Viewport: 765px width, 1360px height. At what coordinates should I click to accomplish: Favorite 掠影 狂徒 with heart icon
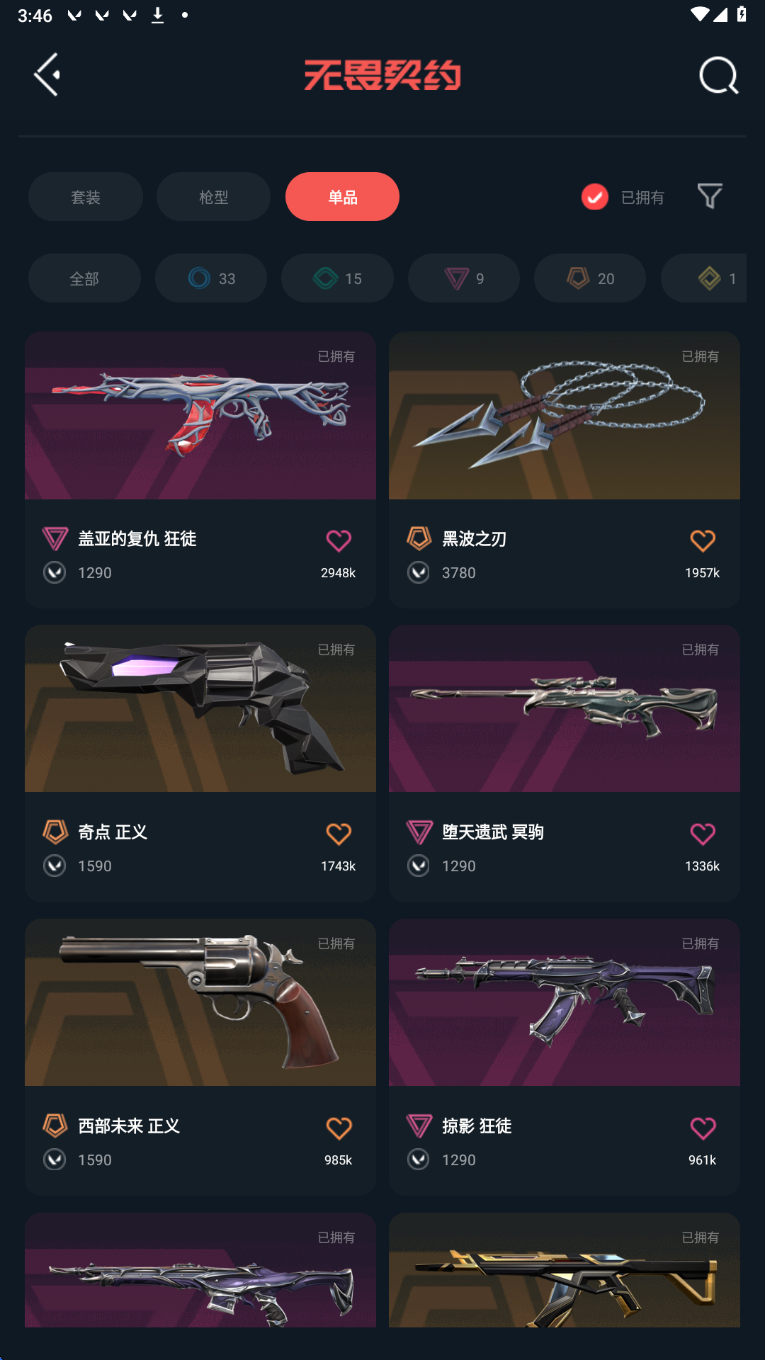point(703,1128)
